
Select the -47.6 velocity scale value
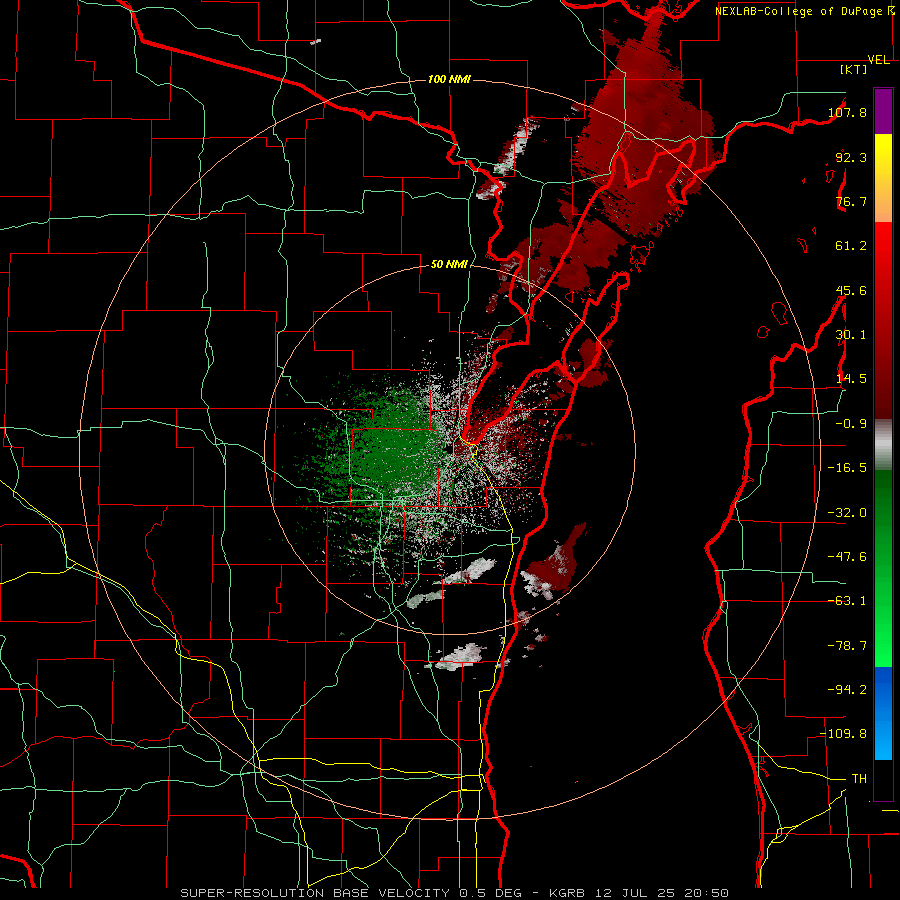[x=847, y=557]
